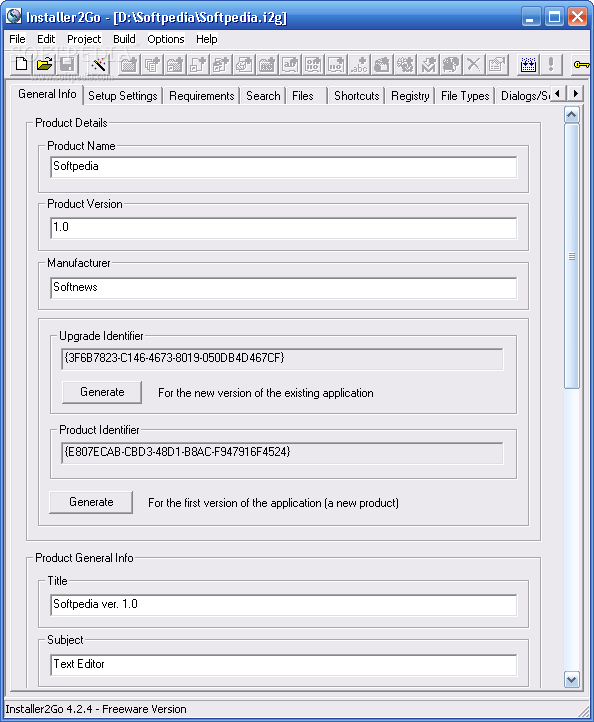The width and height of the screenshot is (594, 722).
Task: Switch to the Registry tab
Action: point(410,96)
